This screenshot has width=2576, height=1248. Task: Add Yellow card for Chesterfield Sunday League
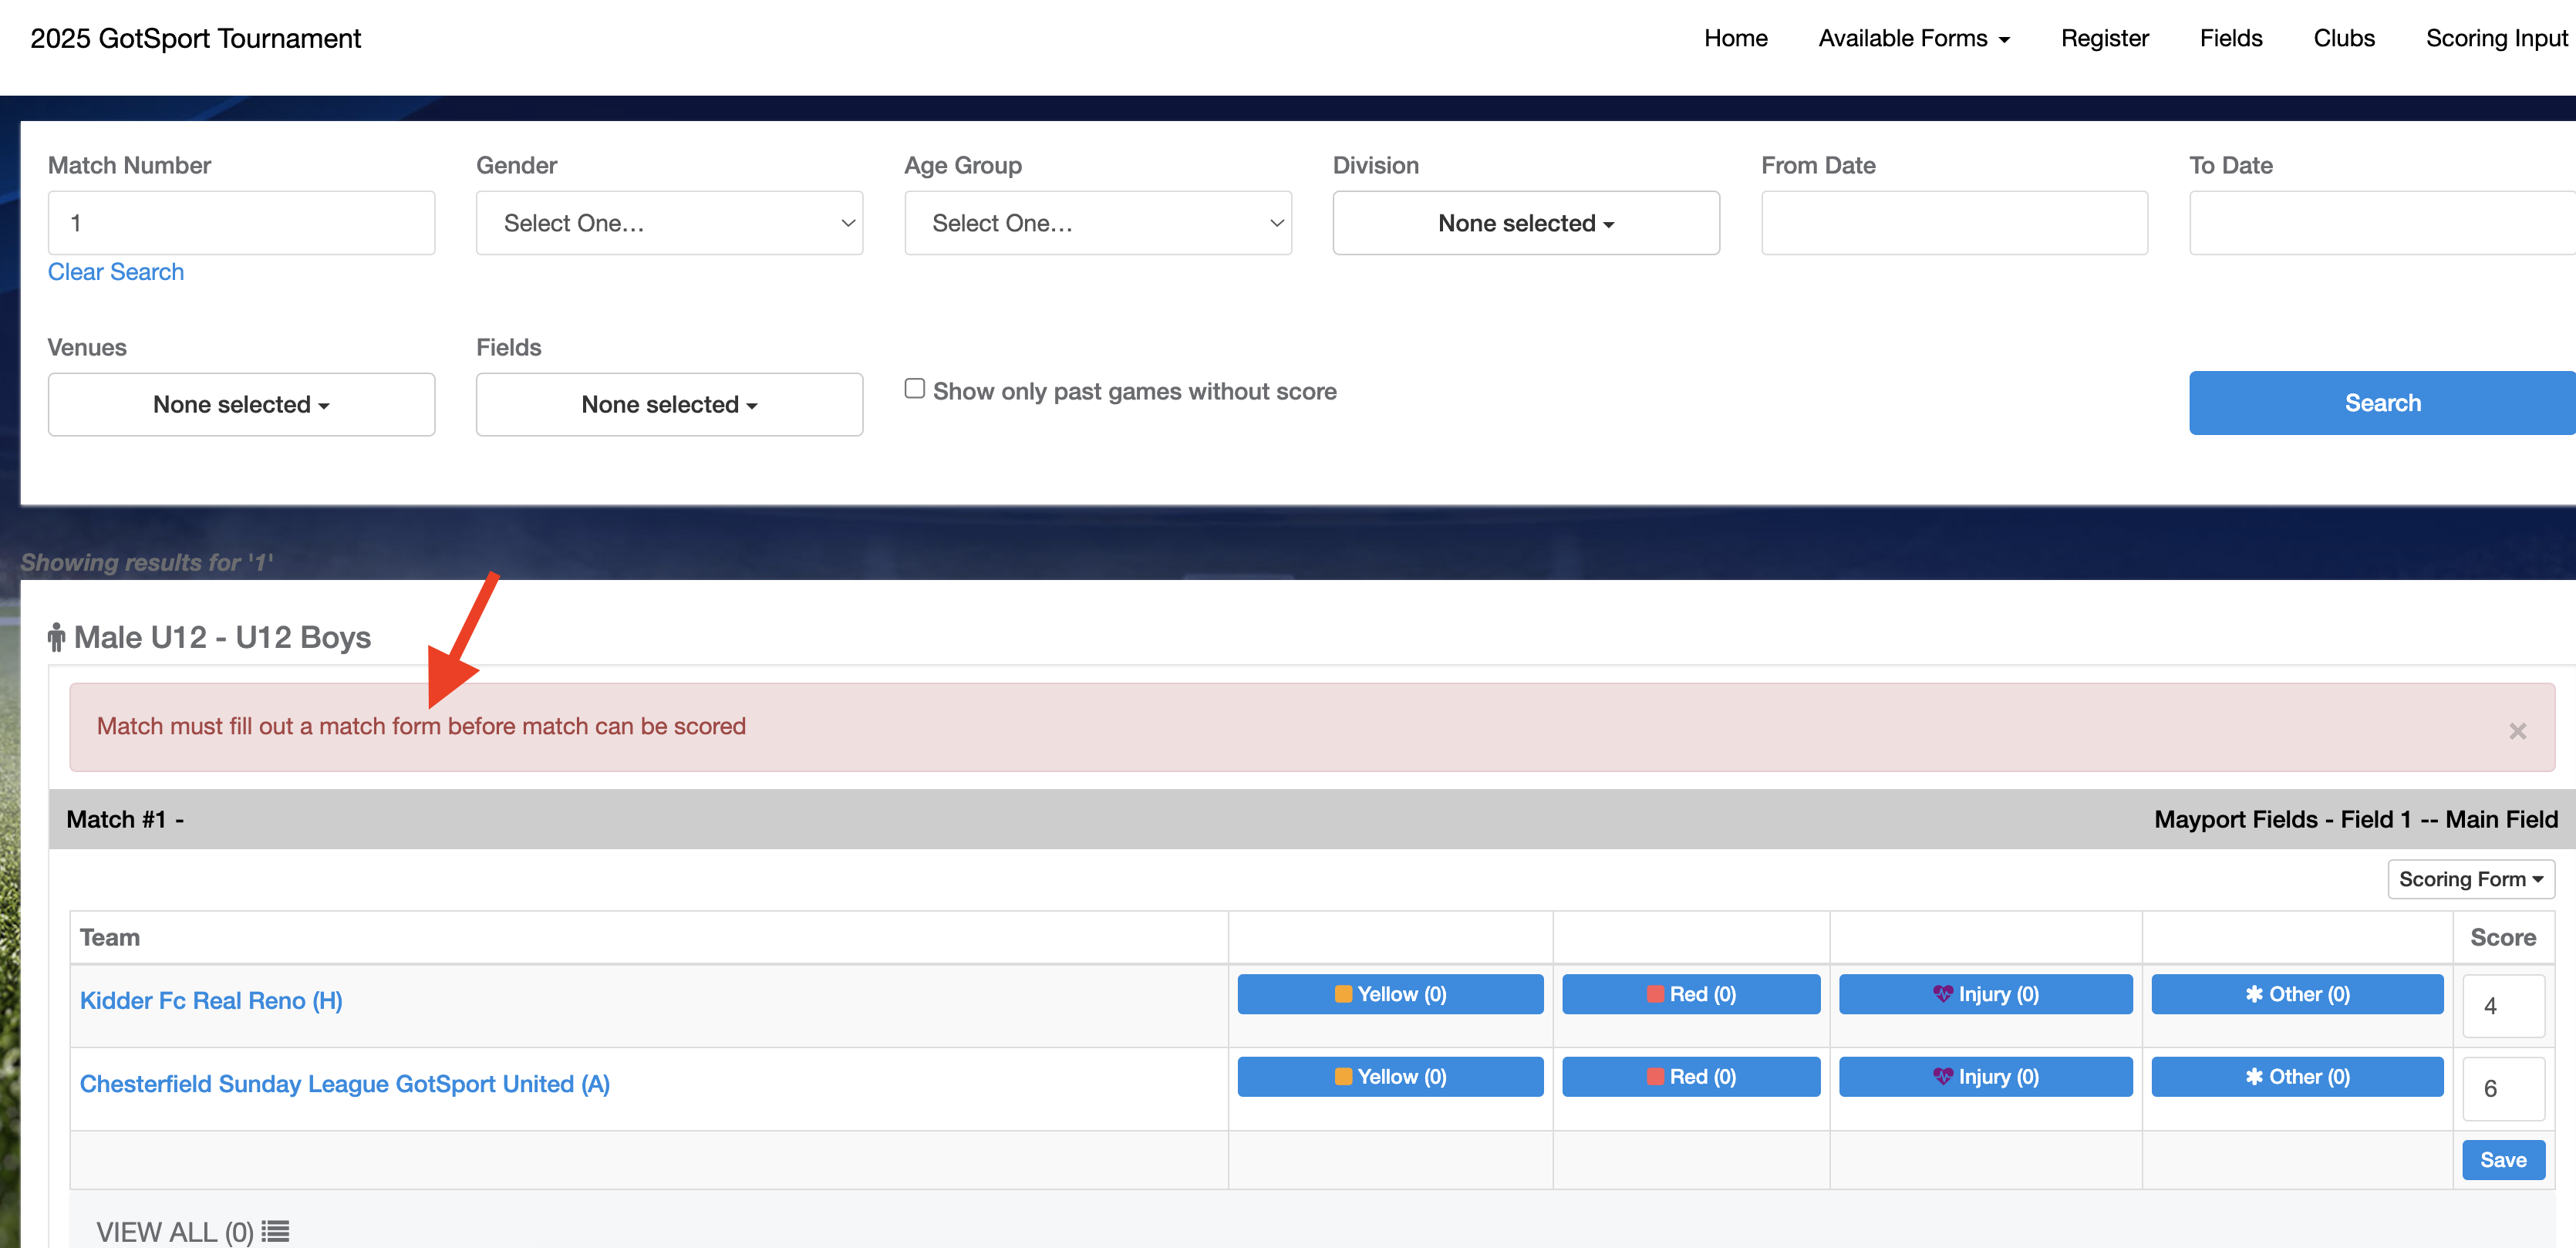pos(1390,1076)
